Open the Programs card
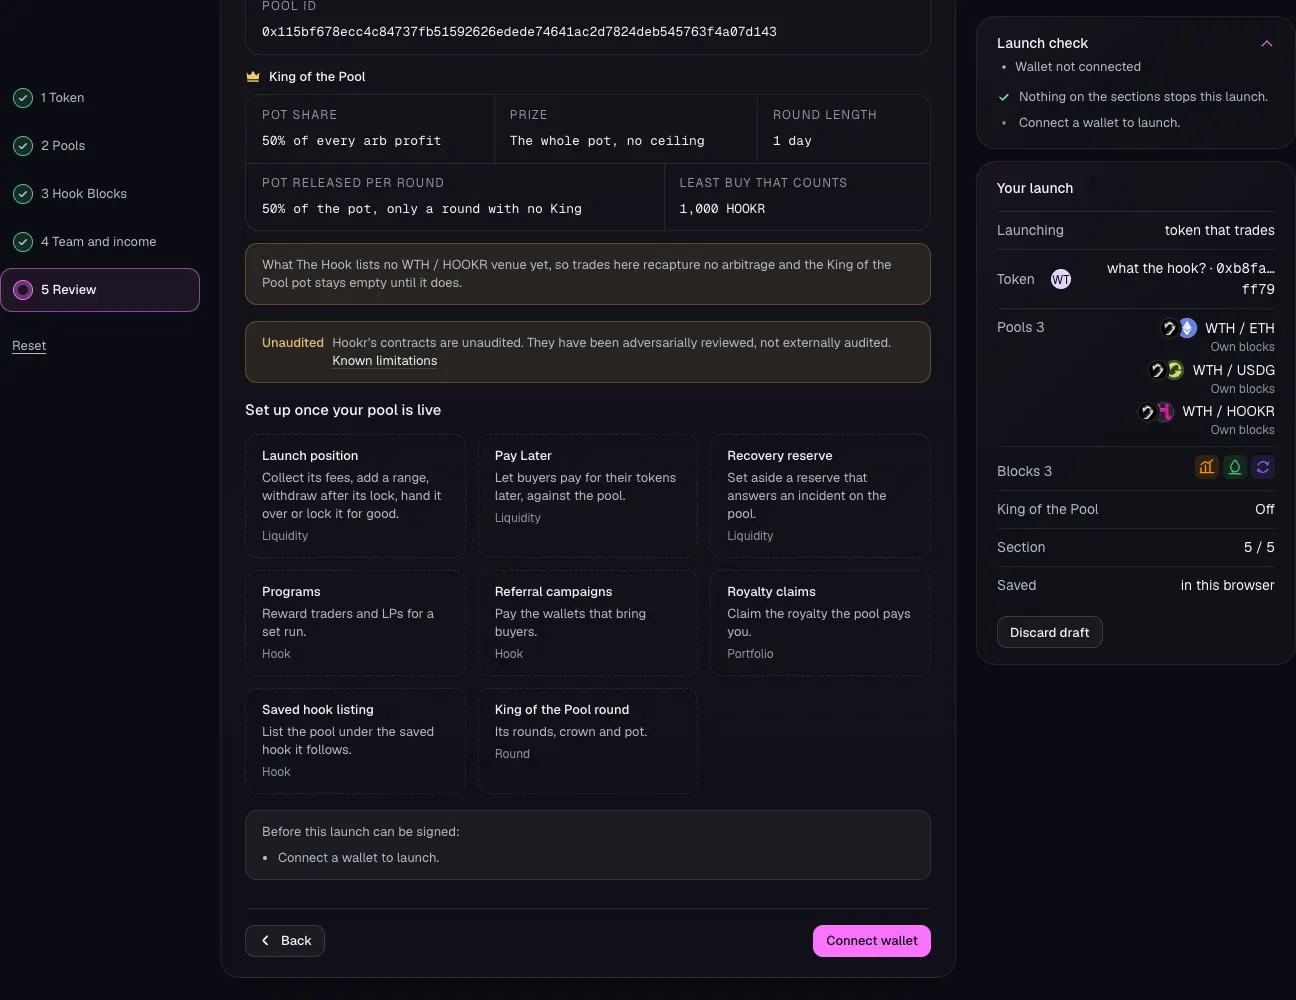Image resolution: width=1296 pixels, height=1000 pixels. 355,623
